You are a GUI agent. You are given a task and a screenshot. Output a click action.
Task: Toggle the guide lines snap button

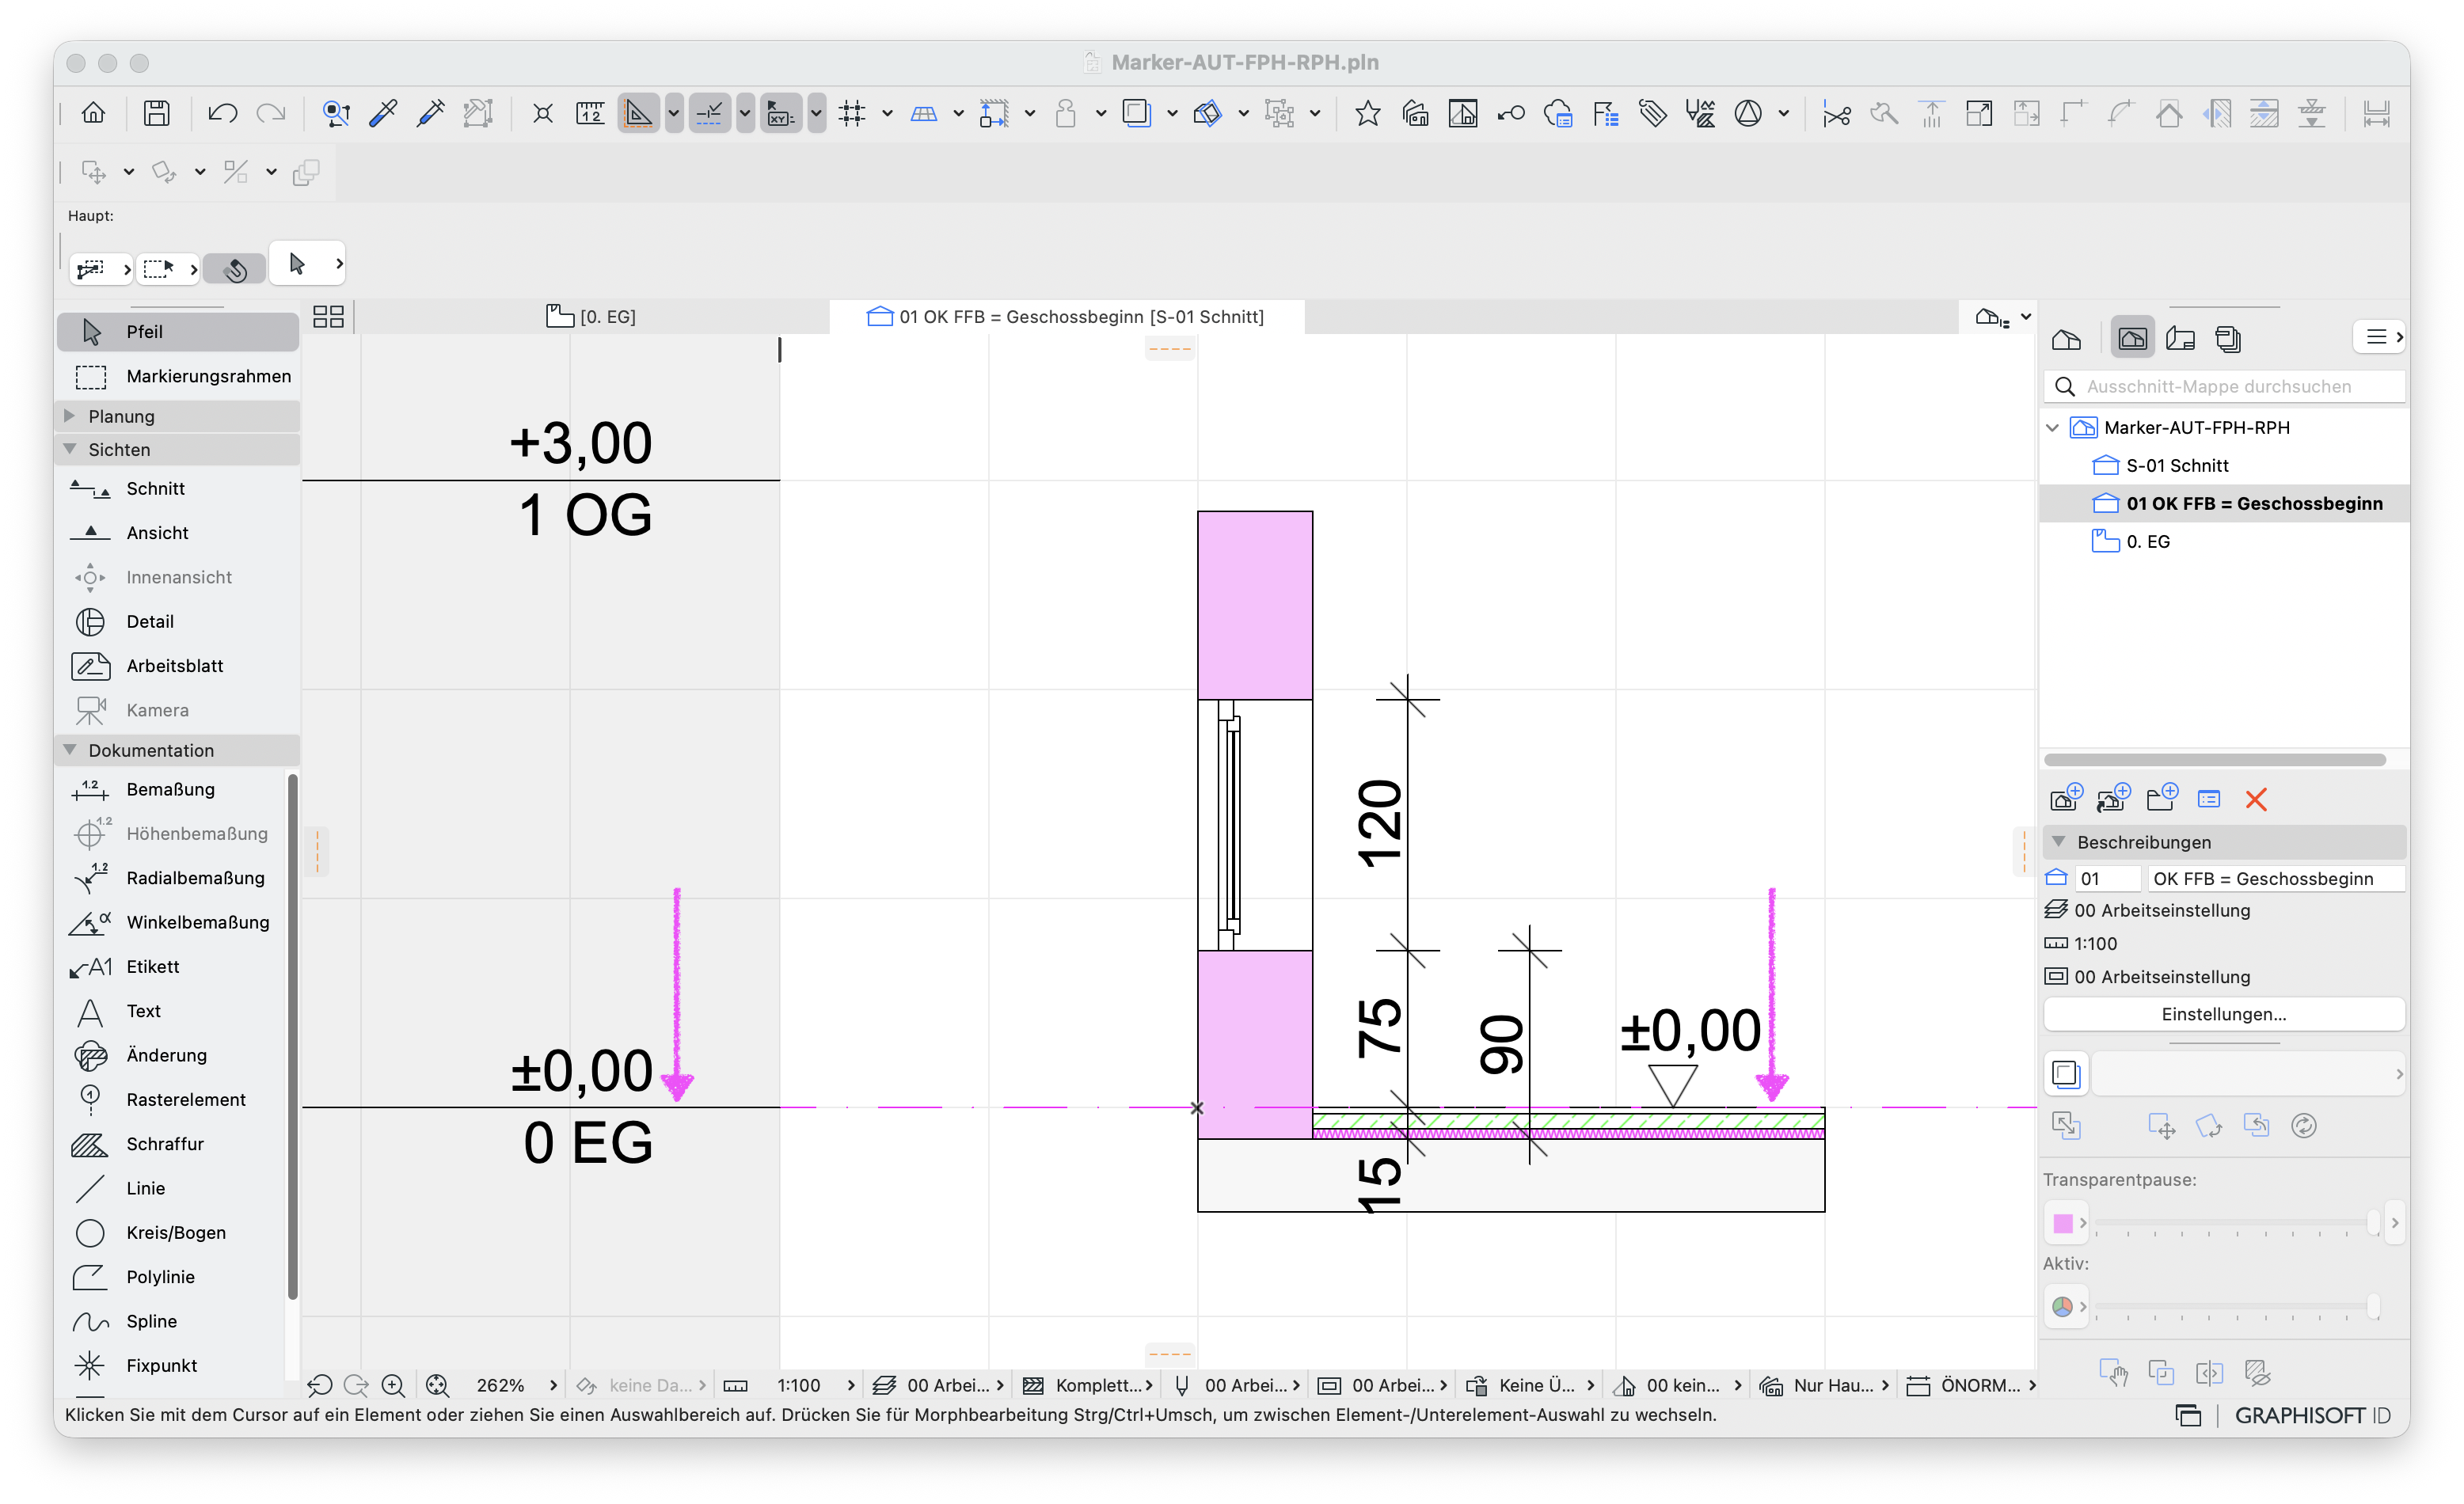[709, 113]
